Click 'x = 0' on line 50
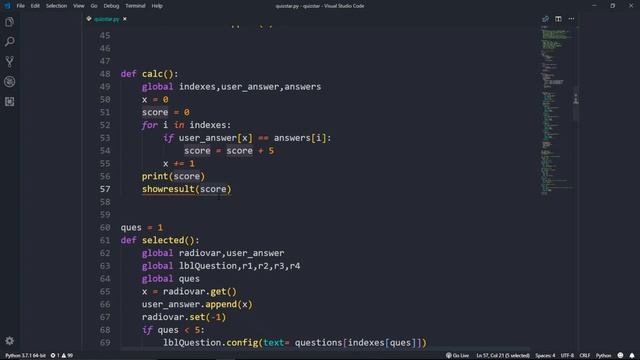Viewport: 640px width, 360px height. tap(155, 100)
